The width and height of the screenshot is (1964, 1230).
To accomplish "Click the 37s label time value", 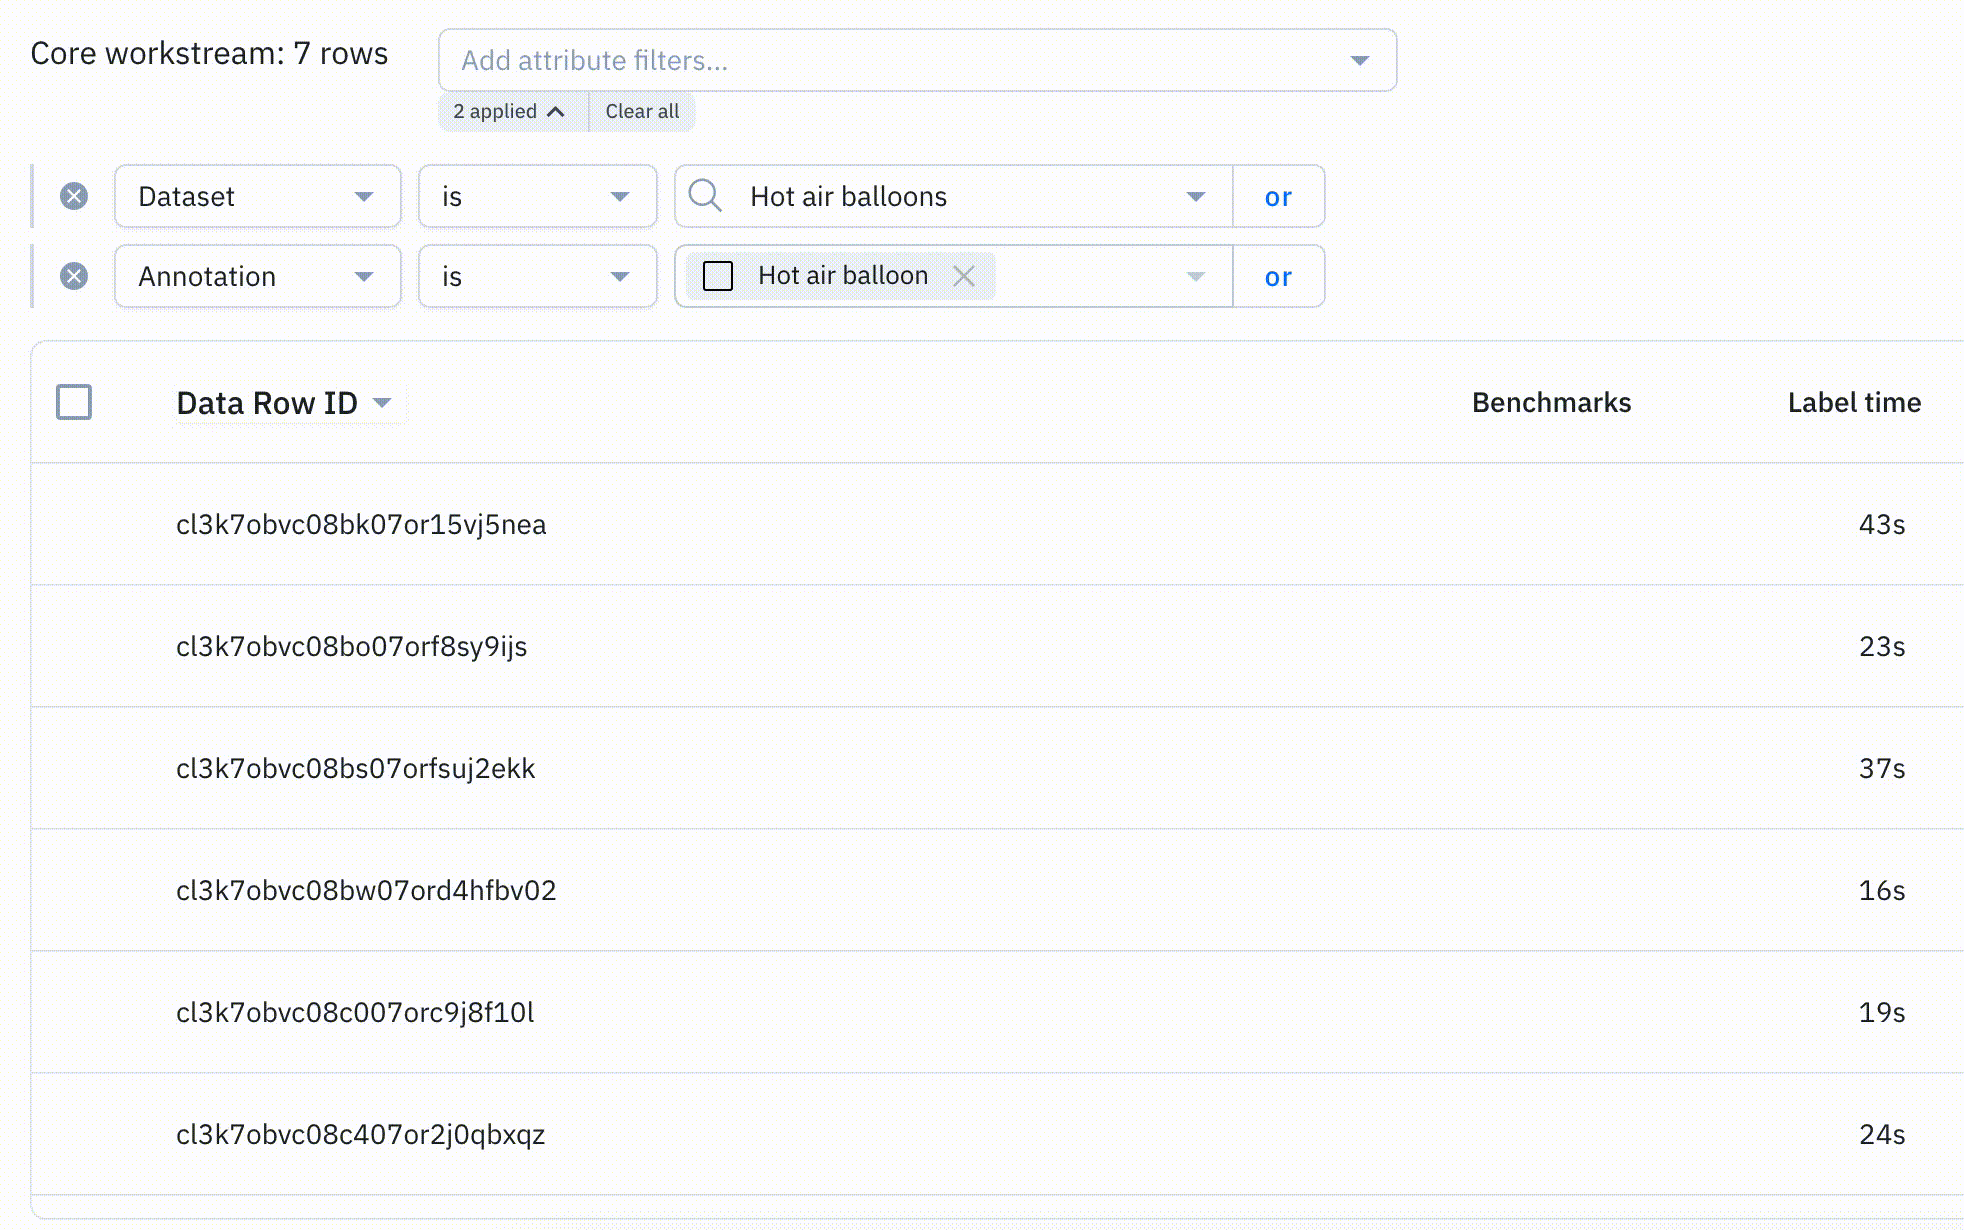I will [1882, 768].
